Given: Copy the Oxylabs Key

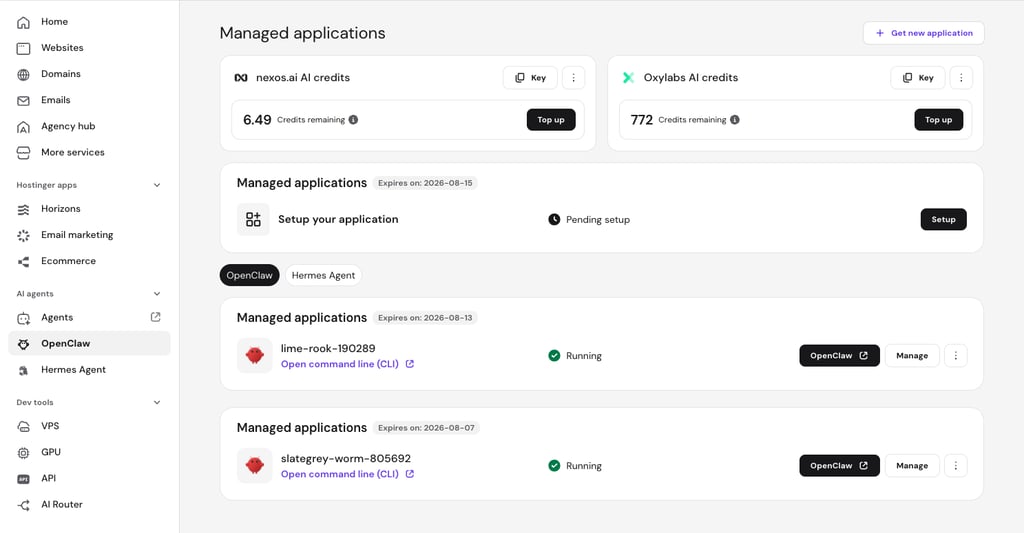Looking at the screenshot, I should [918, 78].
